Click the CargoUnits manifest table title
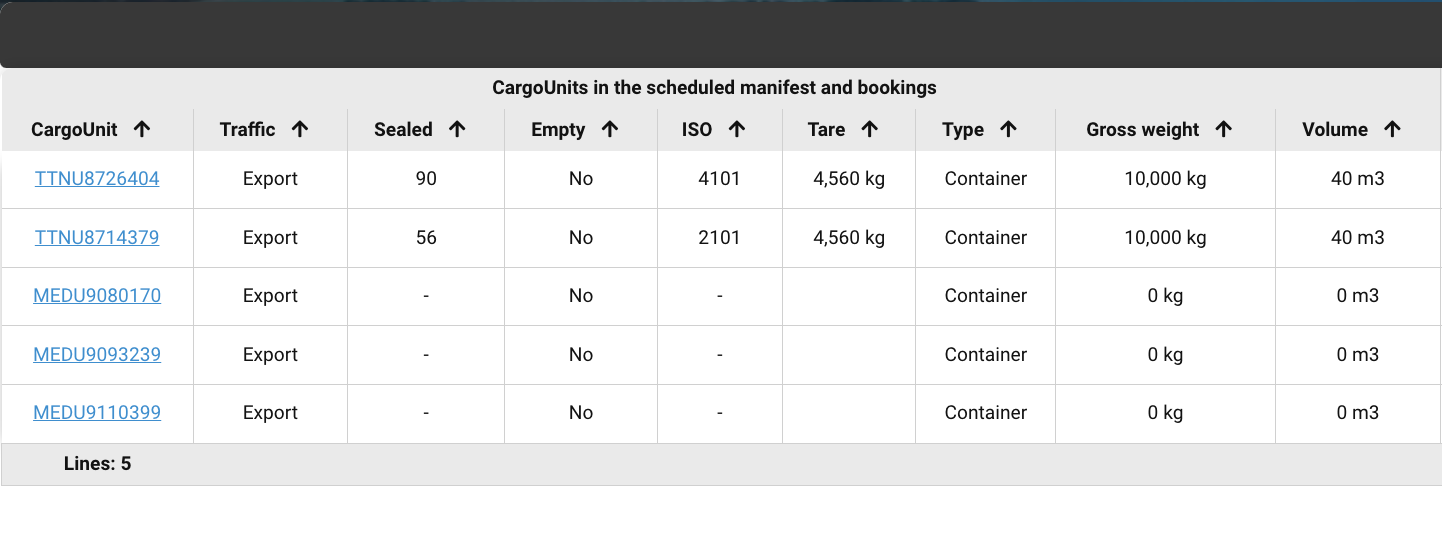Image resolution: width=1442 pixels, height=538 pixels. pos(714,88)
